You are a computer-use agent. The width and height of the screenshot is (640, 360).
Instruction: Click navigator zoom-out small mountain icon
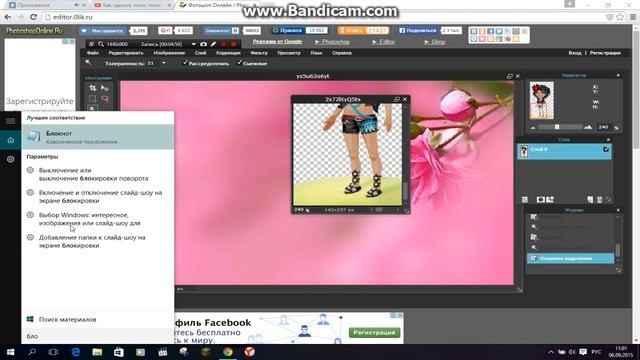pos(533,128)
